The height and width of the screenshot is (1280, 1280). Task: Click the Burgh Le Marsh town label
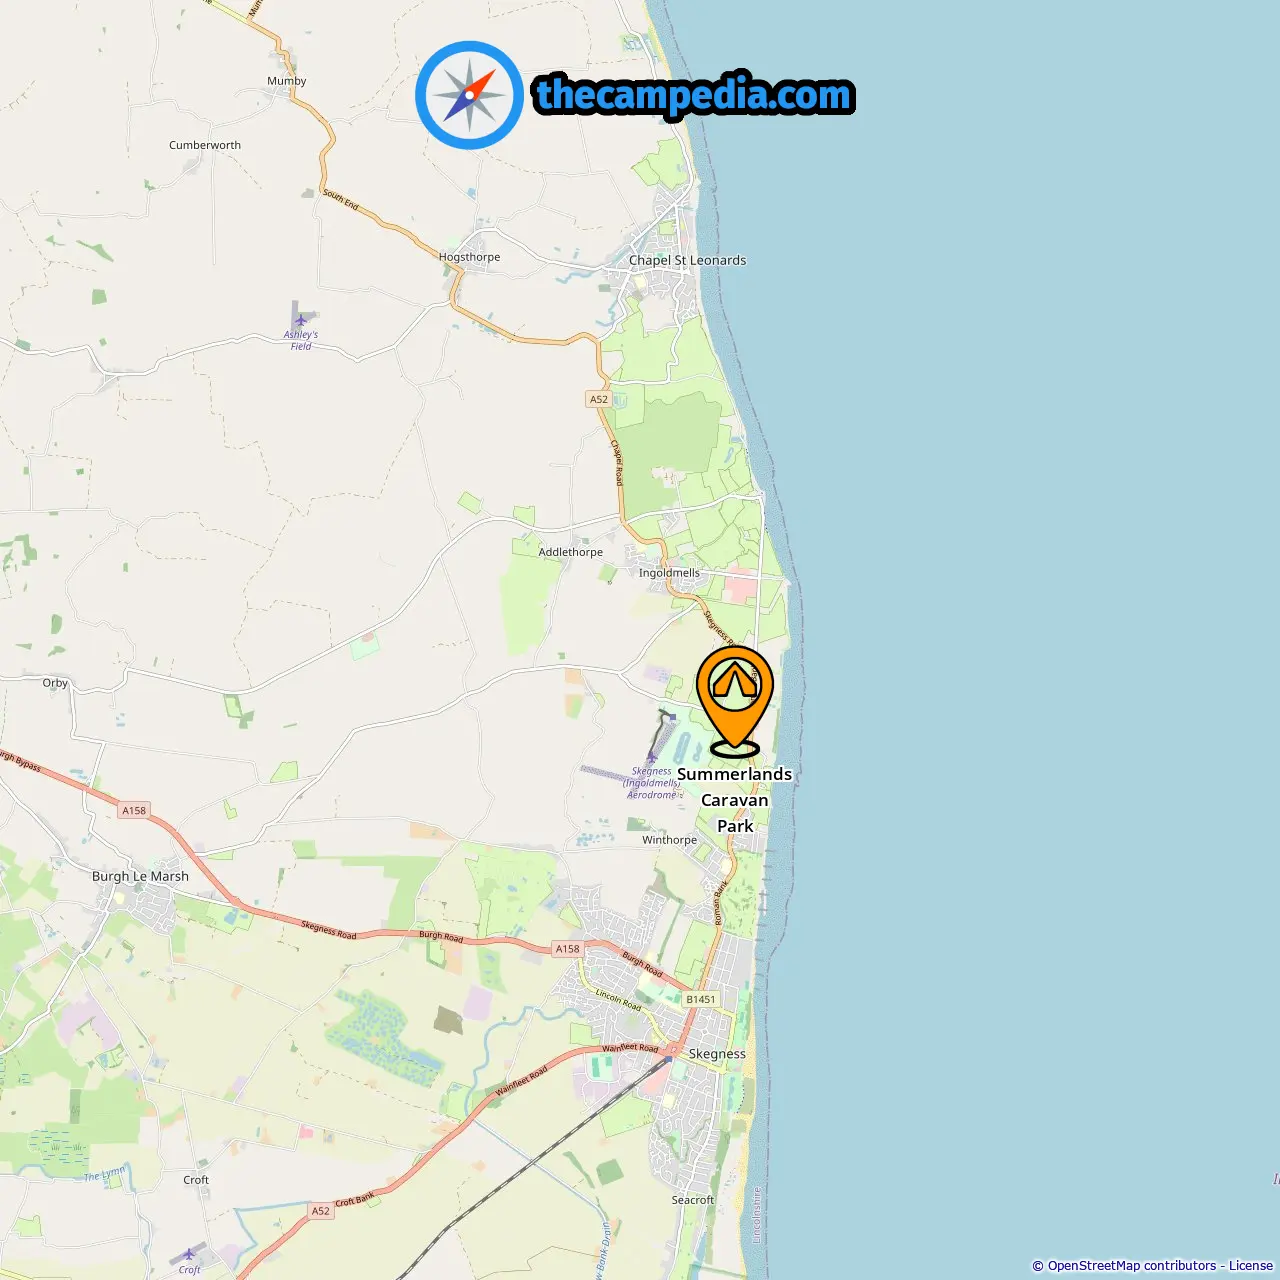coord(140,876)
